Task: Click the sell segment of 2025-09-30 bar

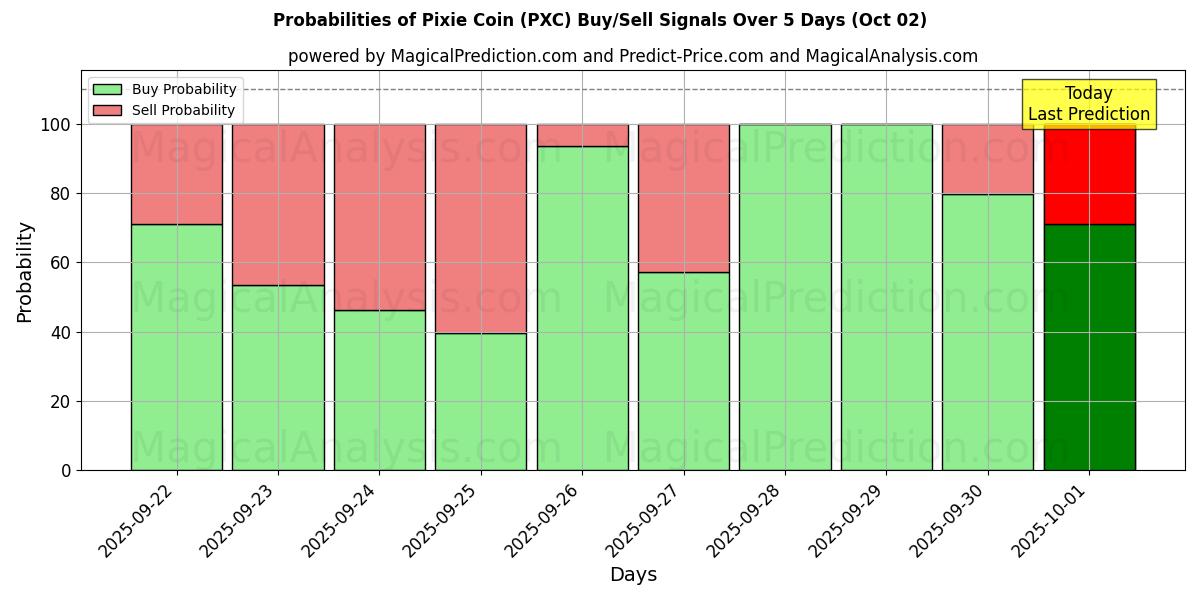Action: [x=987, y=159]
